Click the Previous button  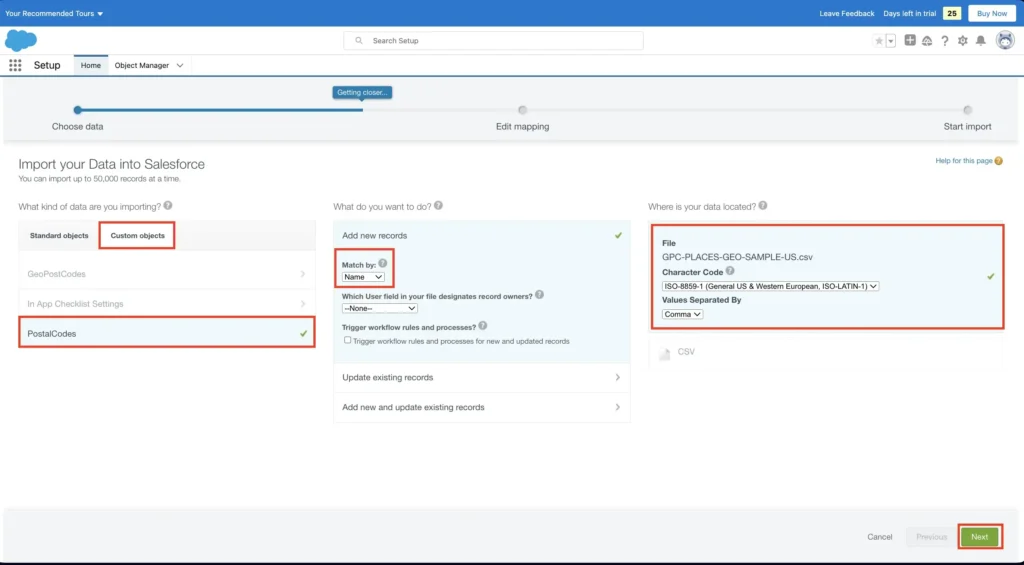click(x=931, y=537)
